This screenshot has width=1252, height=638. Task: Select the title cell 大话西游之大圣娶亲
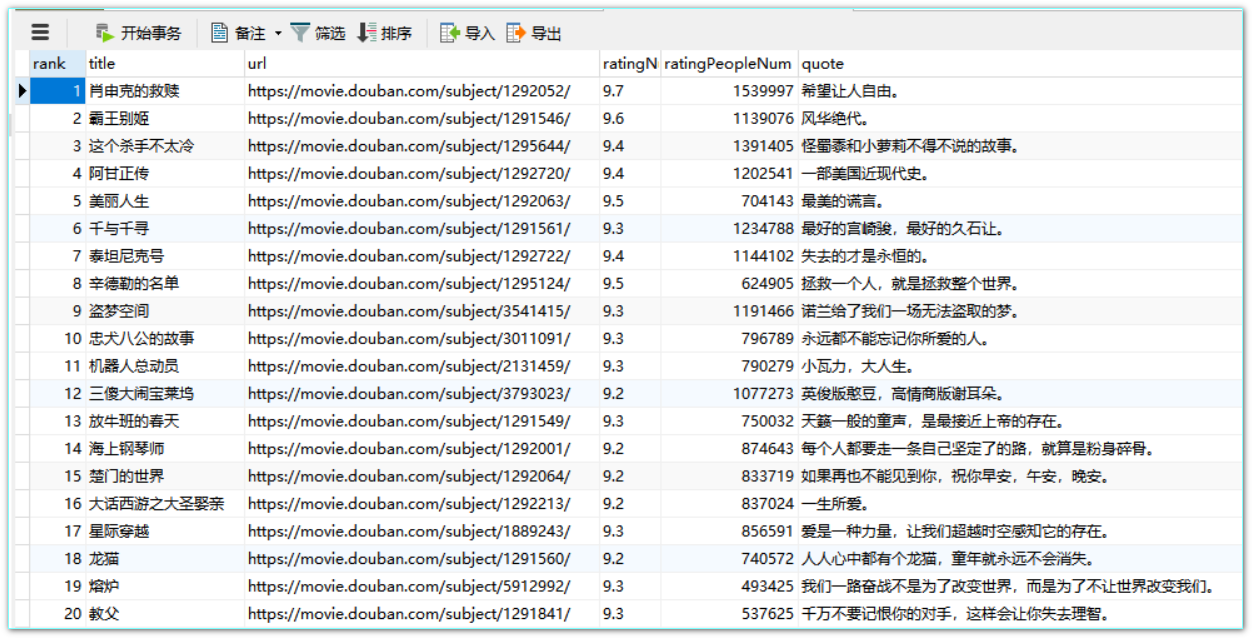[165, 504]
